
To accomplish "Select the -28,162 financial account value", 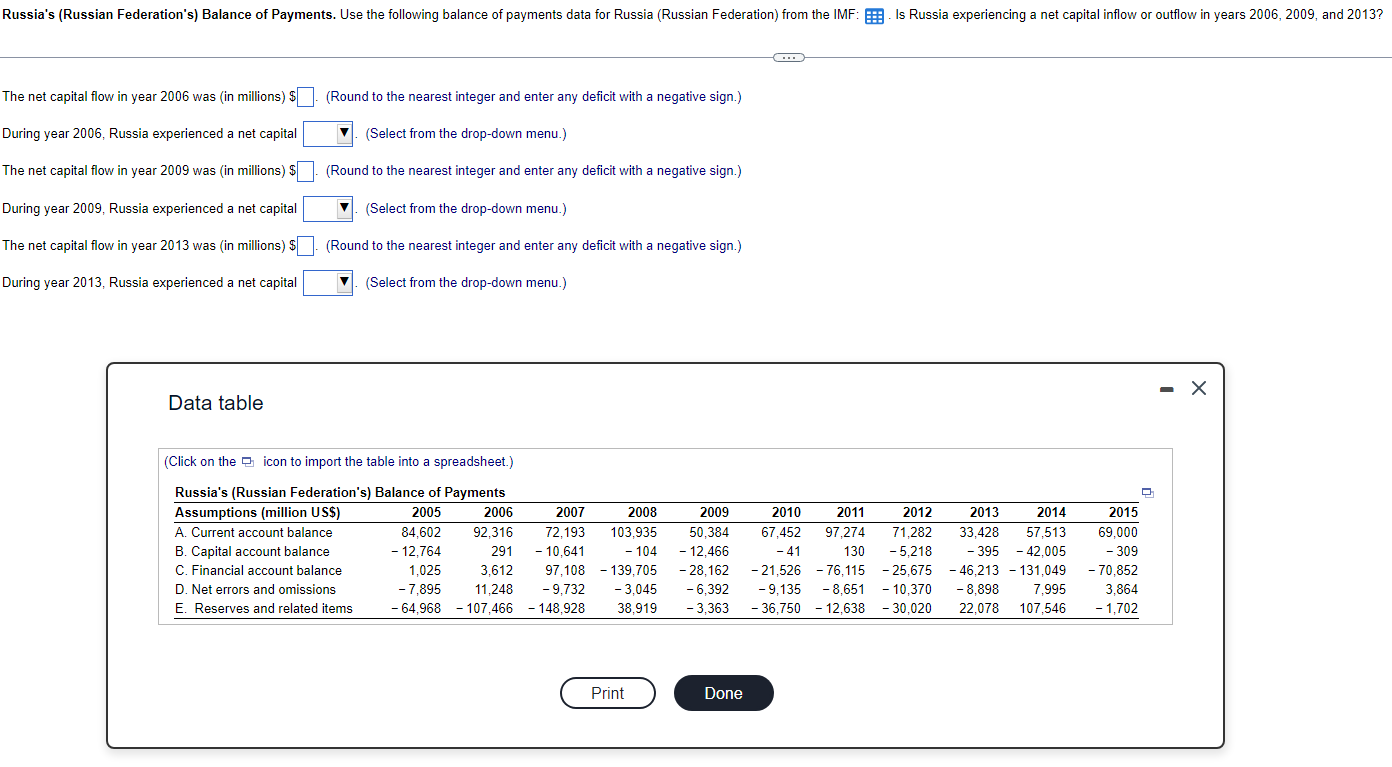I will point(704,570).
